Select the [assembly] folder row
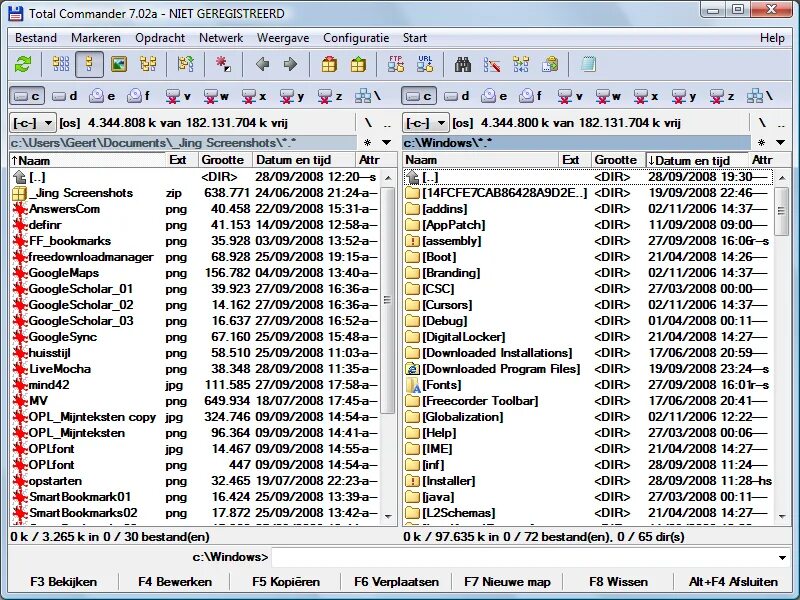This screenshot has height=600, width=800. coord(588,241)
